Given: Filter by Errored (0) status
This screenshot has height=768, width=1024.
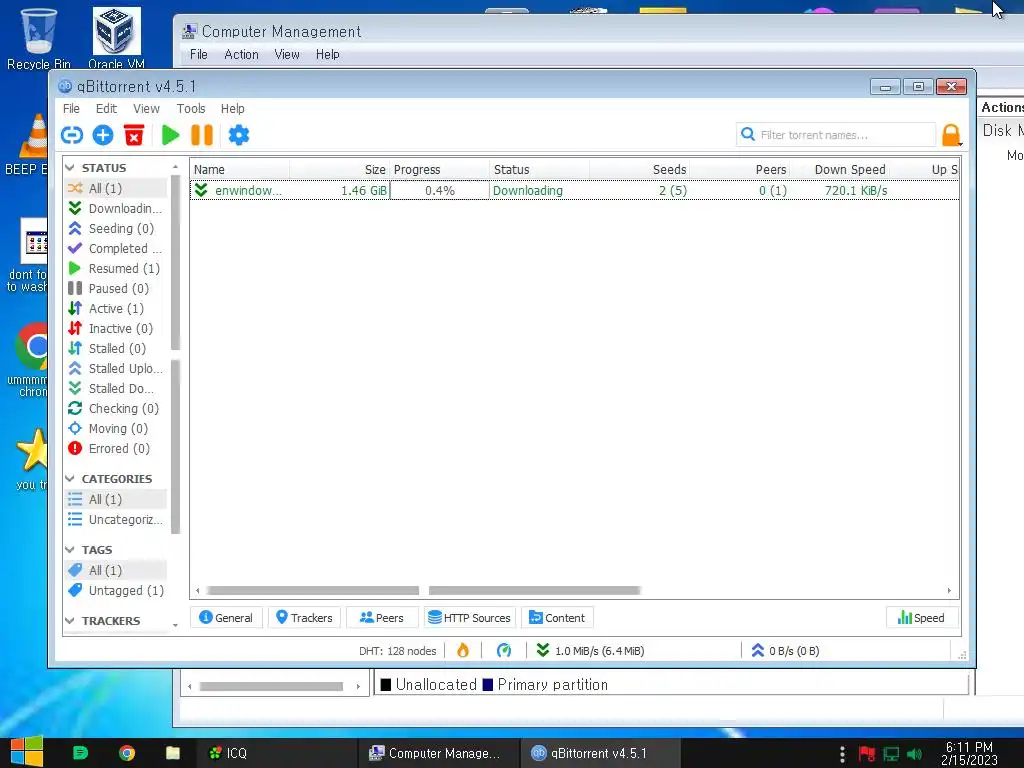Looking at the screenshot, I should pos(115,449).
